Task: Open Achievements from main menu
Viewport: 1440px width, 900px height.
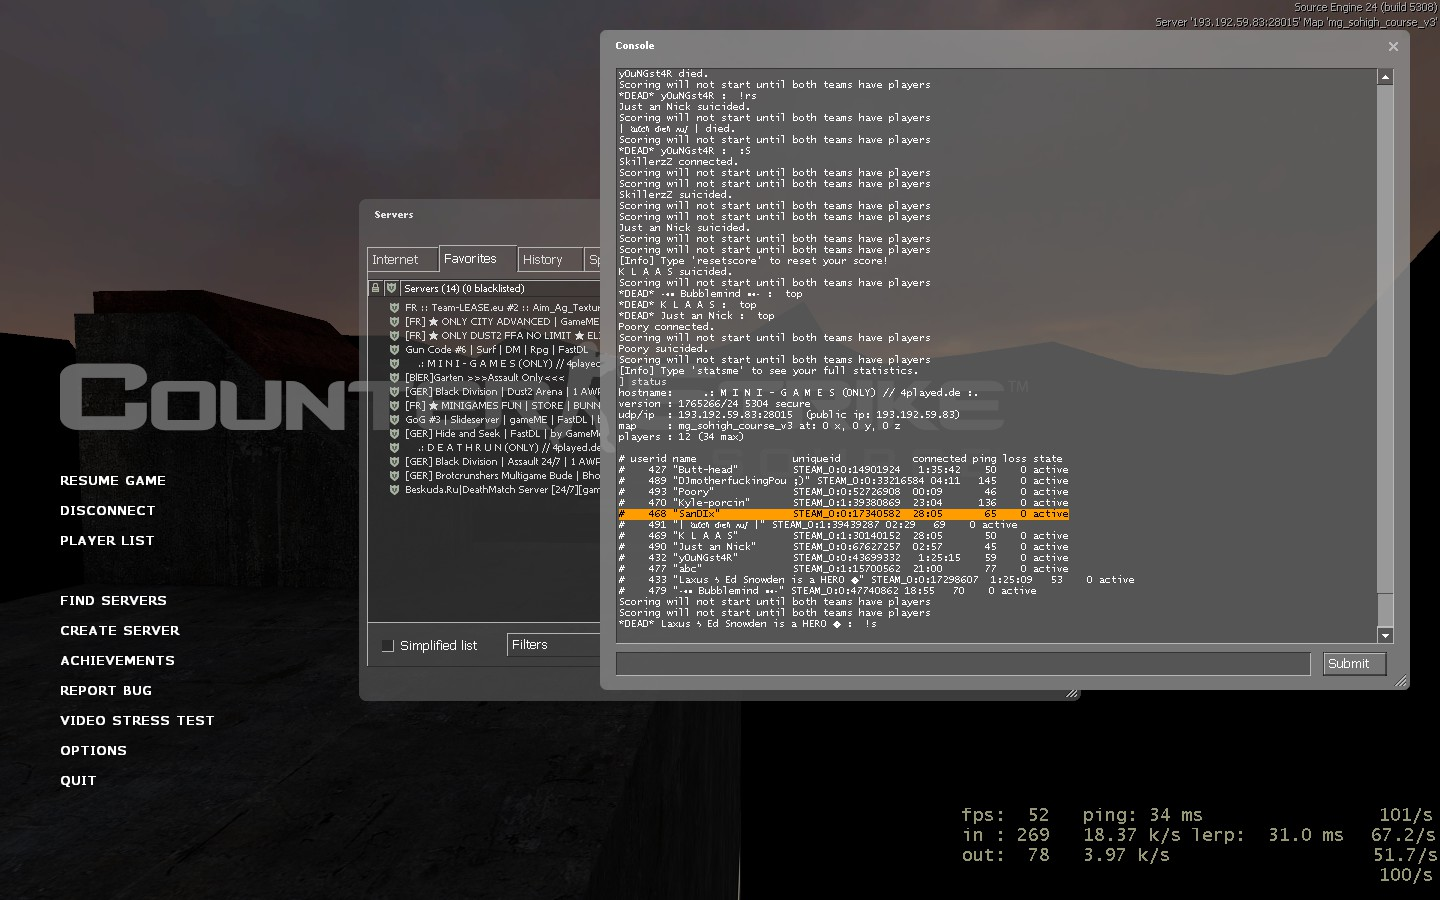Action: tap(117, 661)
